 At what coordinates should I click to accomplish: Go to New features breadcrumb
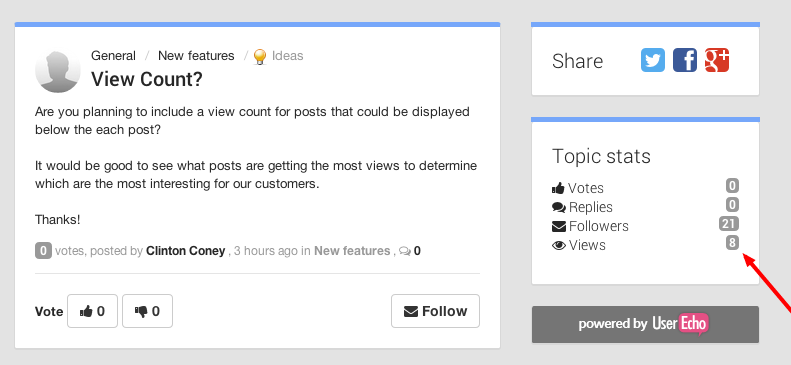pyautogui.click(x=196, y=55)
